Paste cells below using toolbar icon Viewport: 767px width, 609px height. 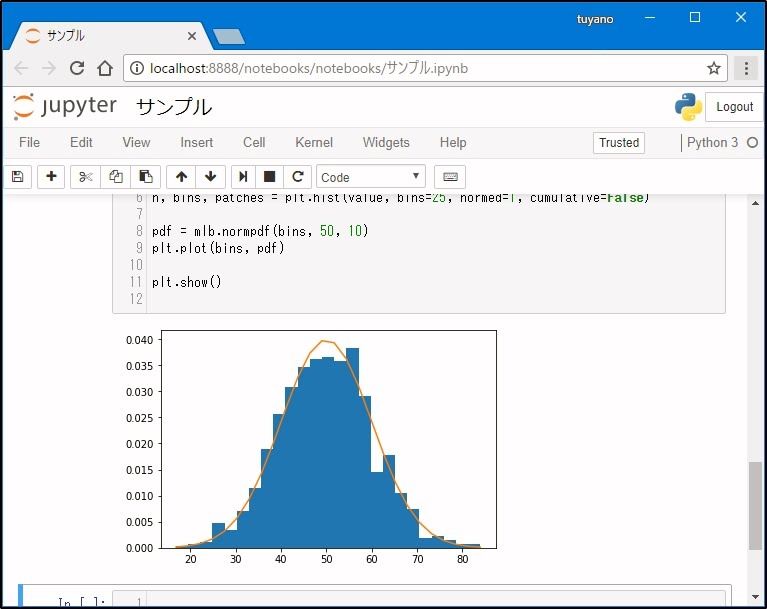point(145,177)
